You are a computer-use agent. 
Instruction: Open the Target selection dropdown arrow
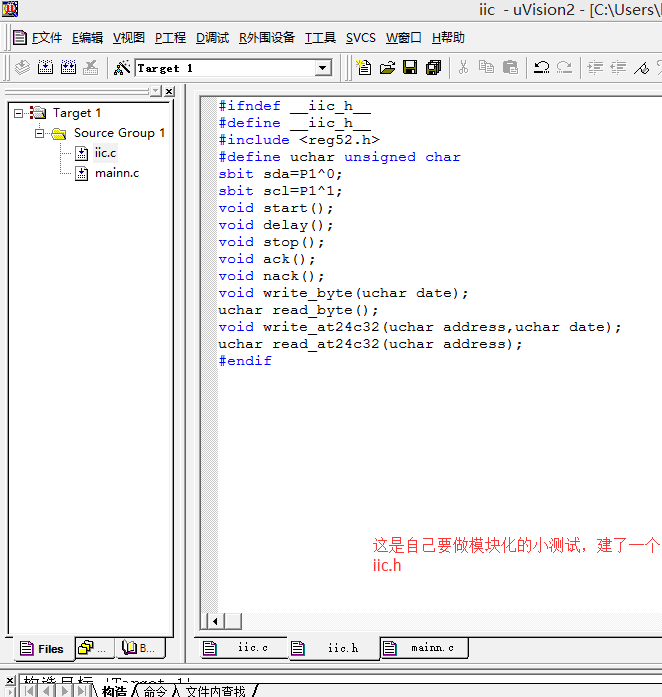(x=323, y=68)
